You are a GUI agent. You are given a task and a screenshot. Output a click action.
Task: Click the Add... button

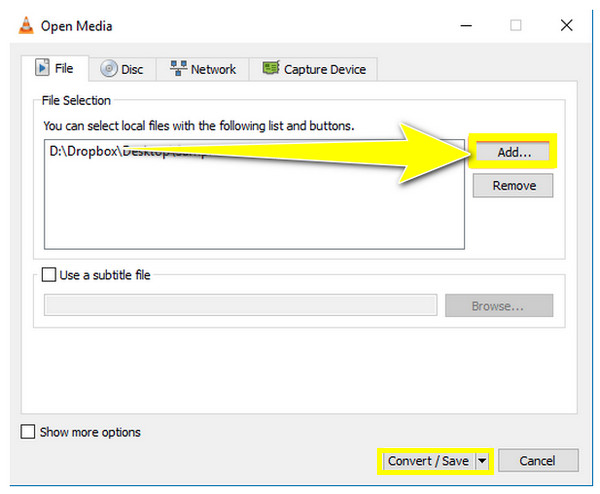[x=513, y=152]
